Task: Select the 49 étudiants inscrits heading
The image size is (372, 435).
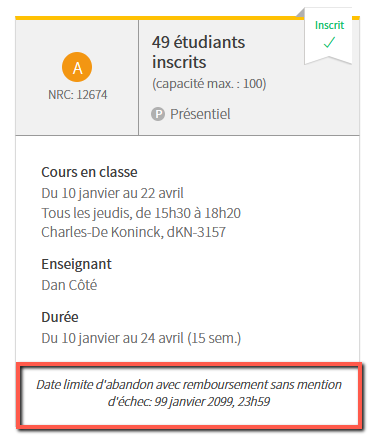Action: point(199,52)
